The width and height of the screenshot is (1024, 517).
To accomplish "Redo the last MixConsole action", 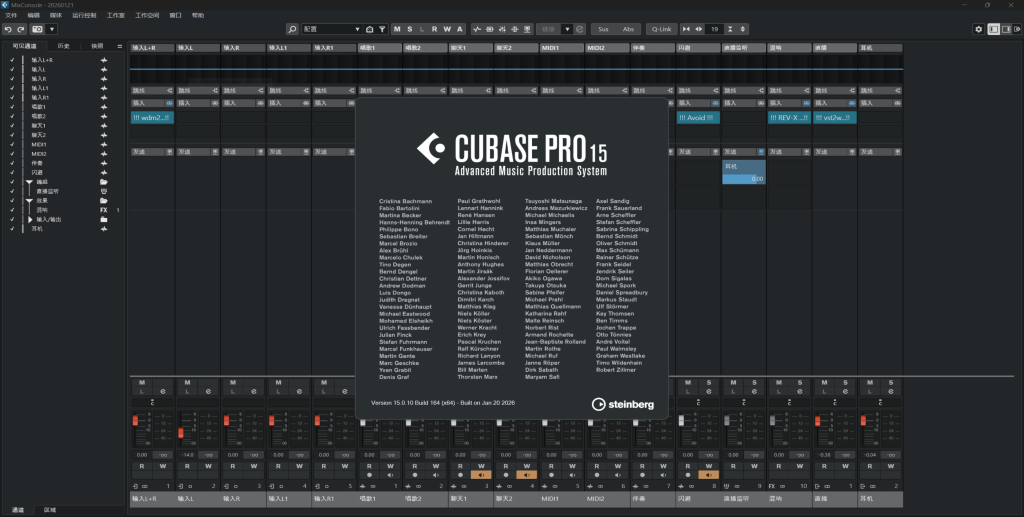I will [x=21, y=29].
